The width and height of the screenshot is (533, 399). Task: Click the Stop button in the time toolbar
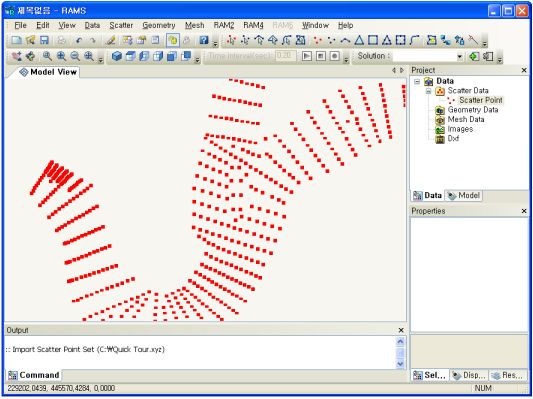321,56
